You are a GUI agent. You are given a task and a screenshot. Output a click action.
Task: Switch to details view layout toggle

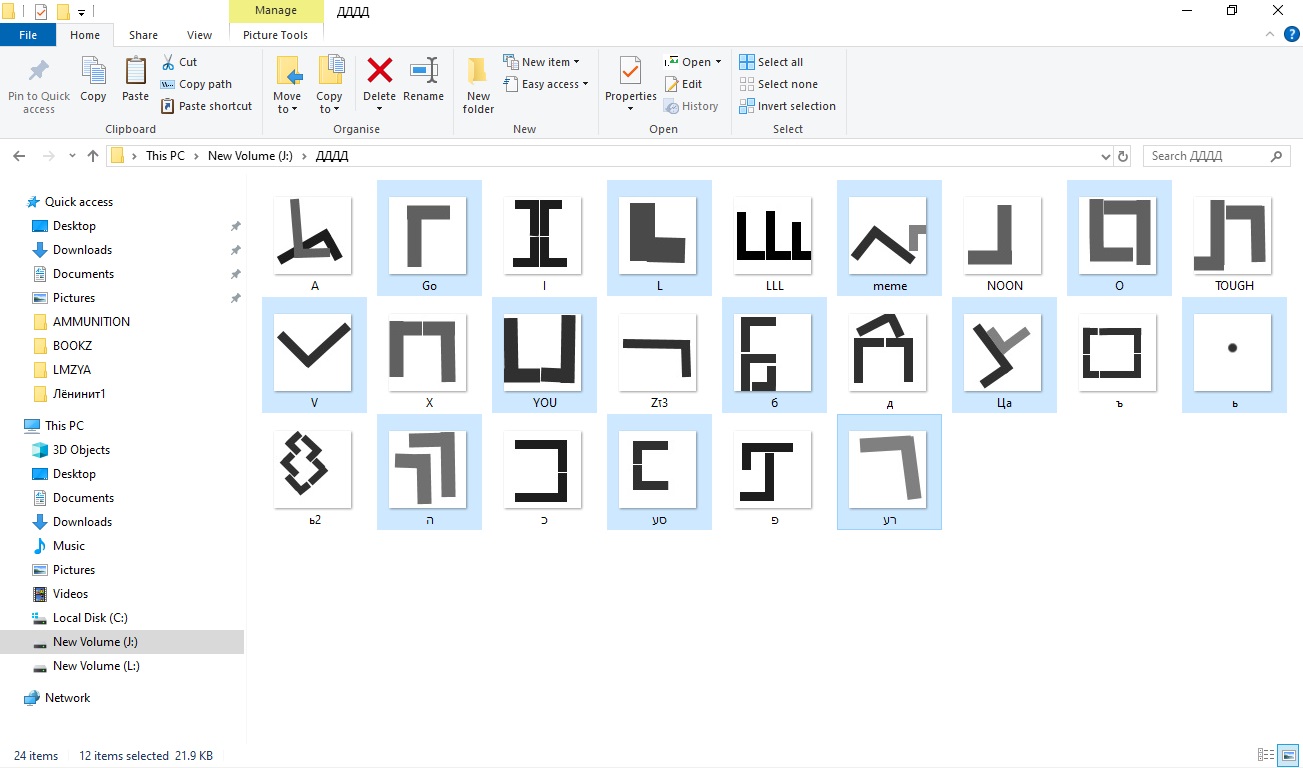click(x=1266, y=756)
